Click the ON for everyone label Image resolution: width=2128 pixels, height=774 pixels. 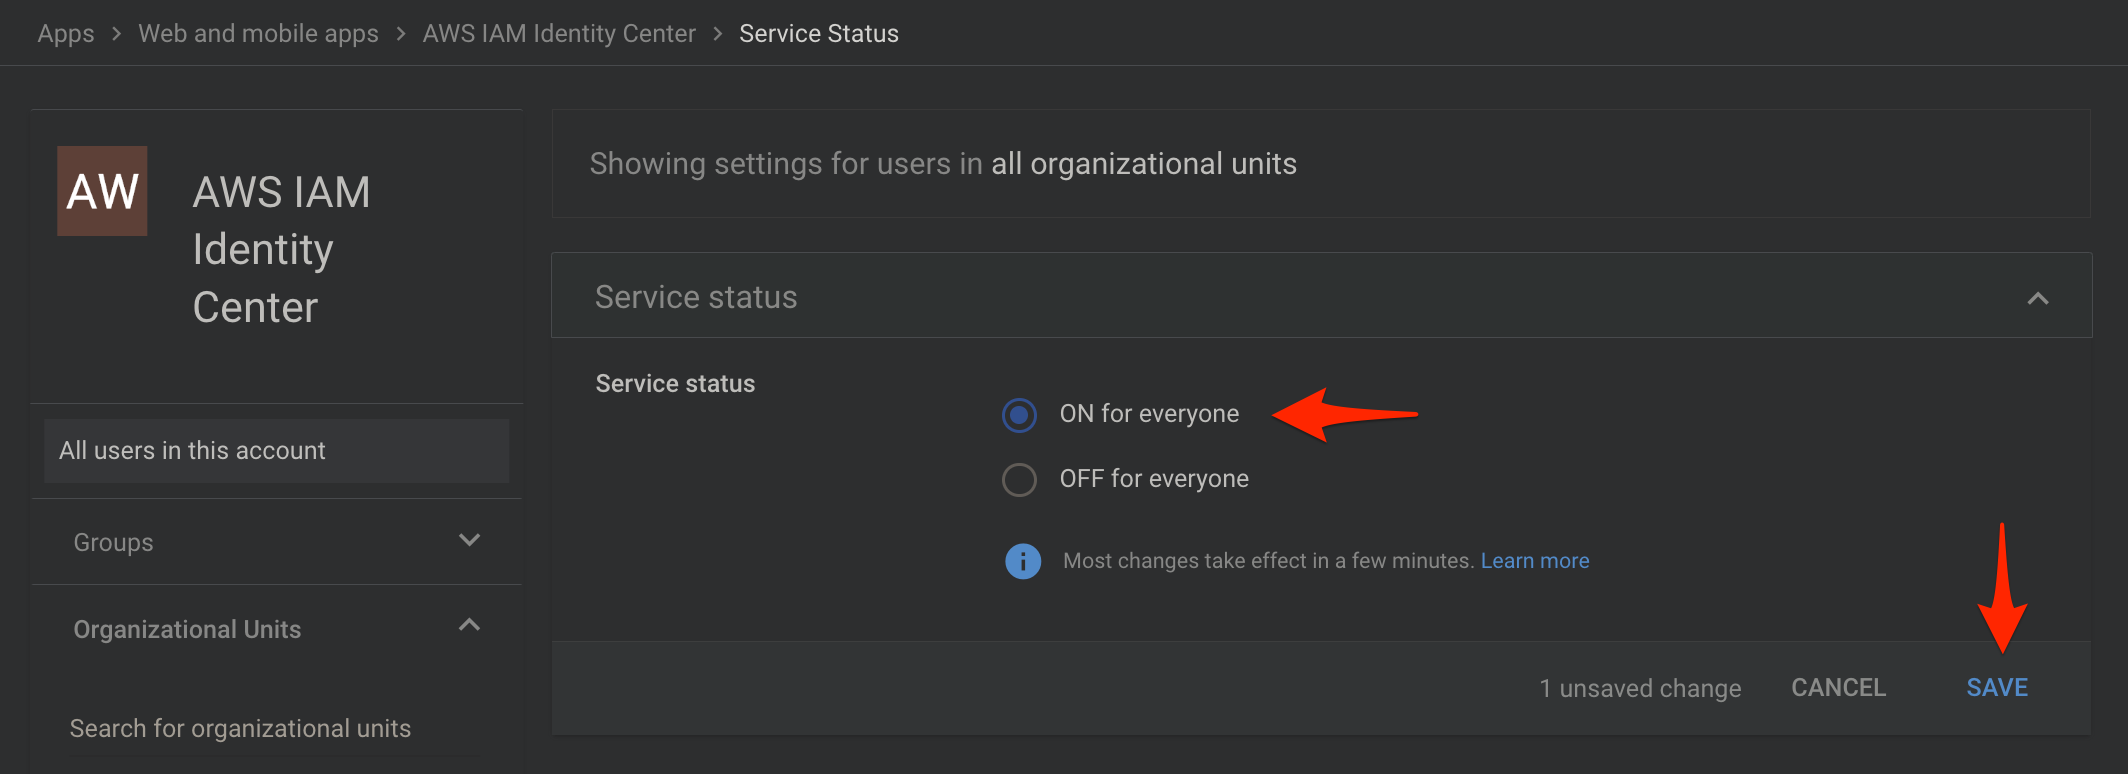coord(1149,414)
